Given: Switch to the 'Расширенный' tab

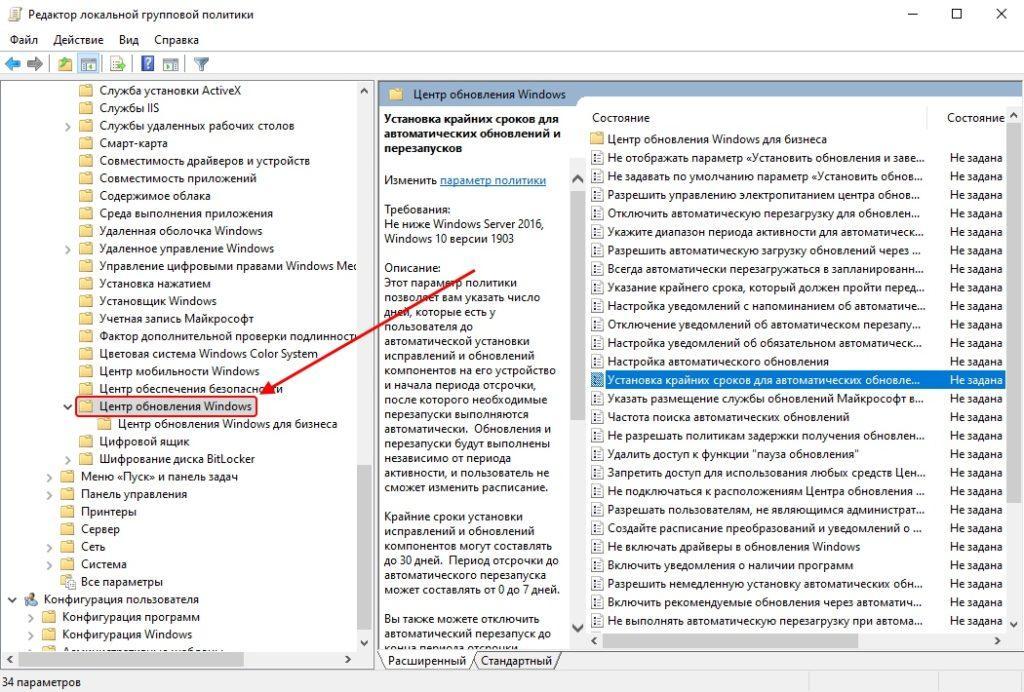Looking at the screenshot, I should (427, 661).
